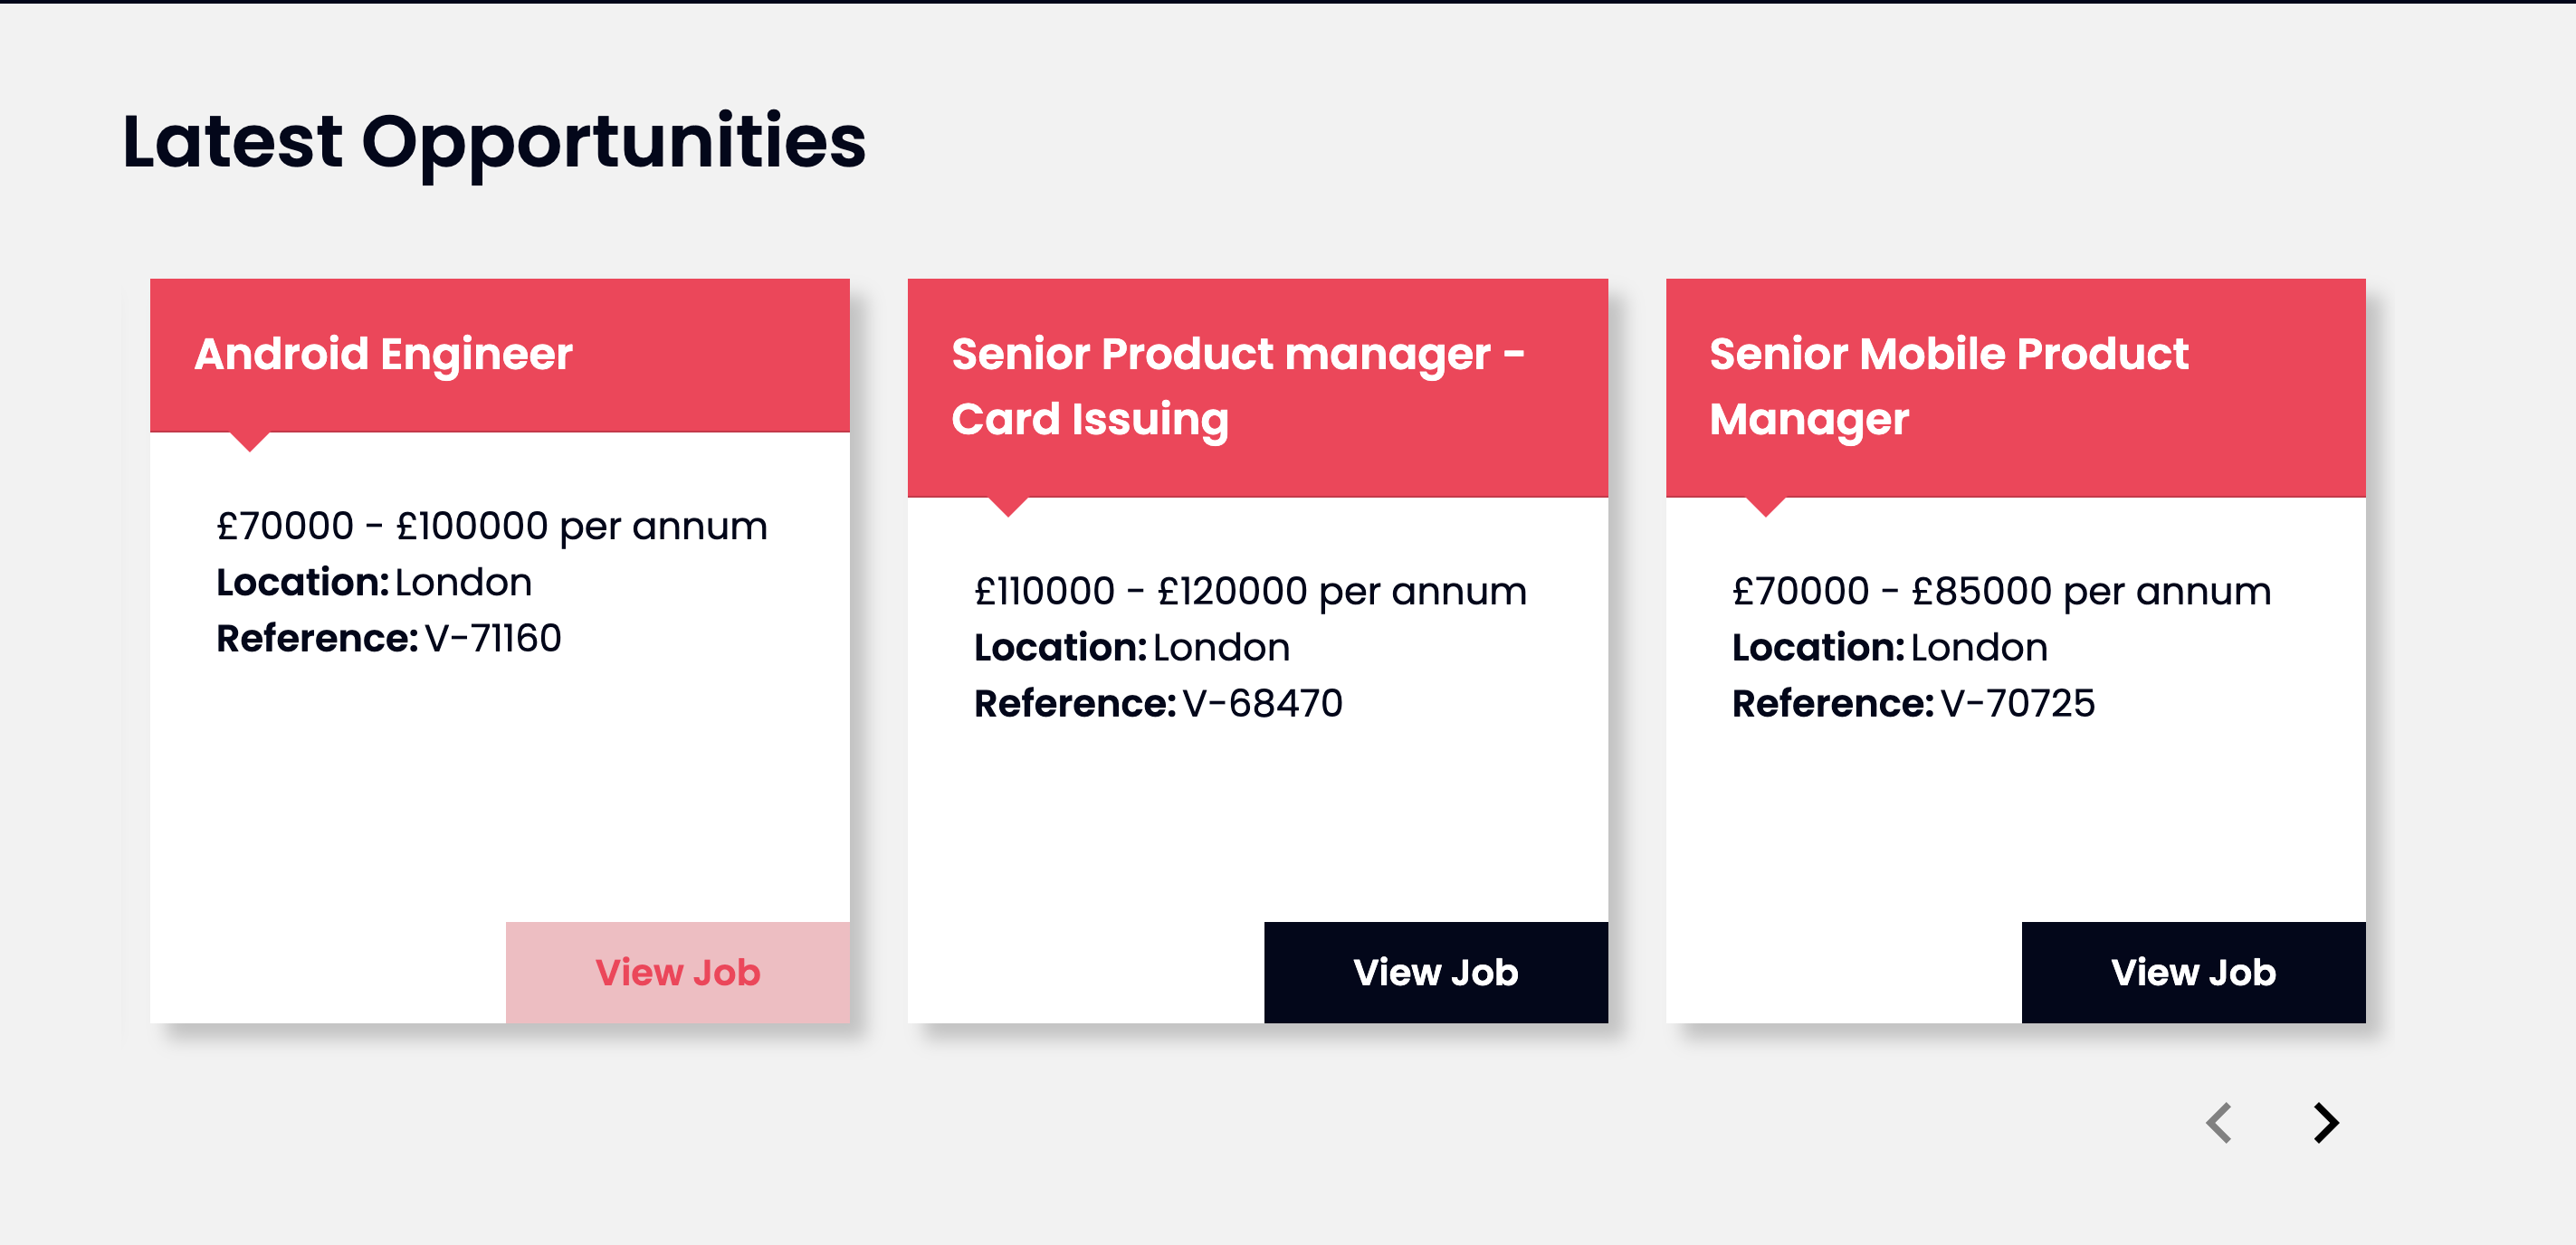Click the £70000 - £100000 per annum salary
Screen dimensions: 2576x1245
[x=492, y=526]
